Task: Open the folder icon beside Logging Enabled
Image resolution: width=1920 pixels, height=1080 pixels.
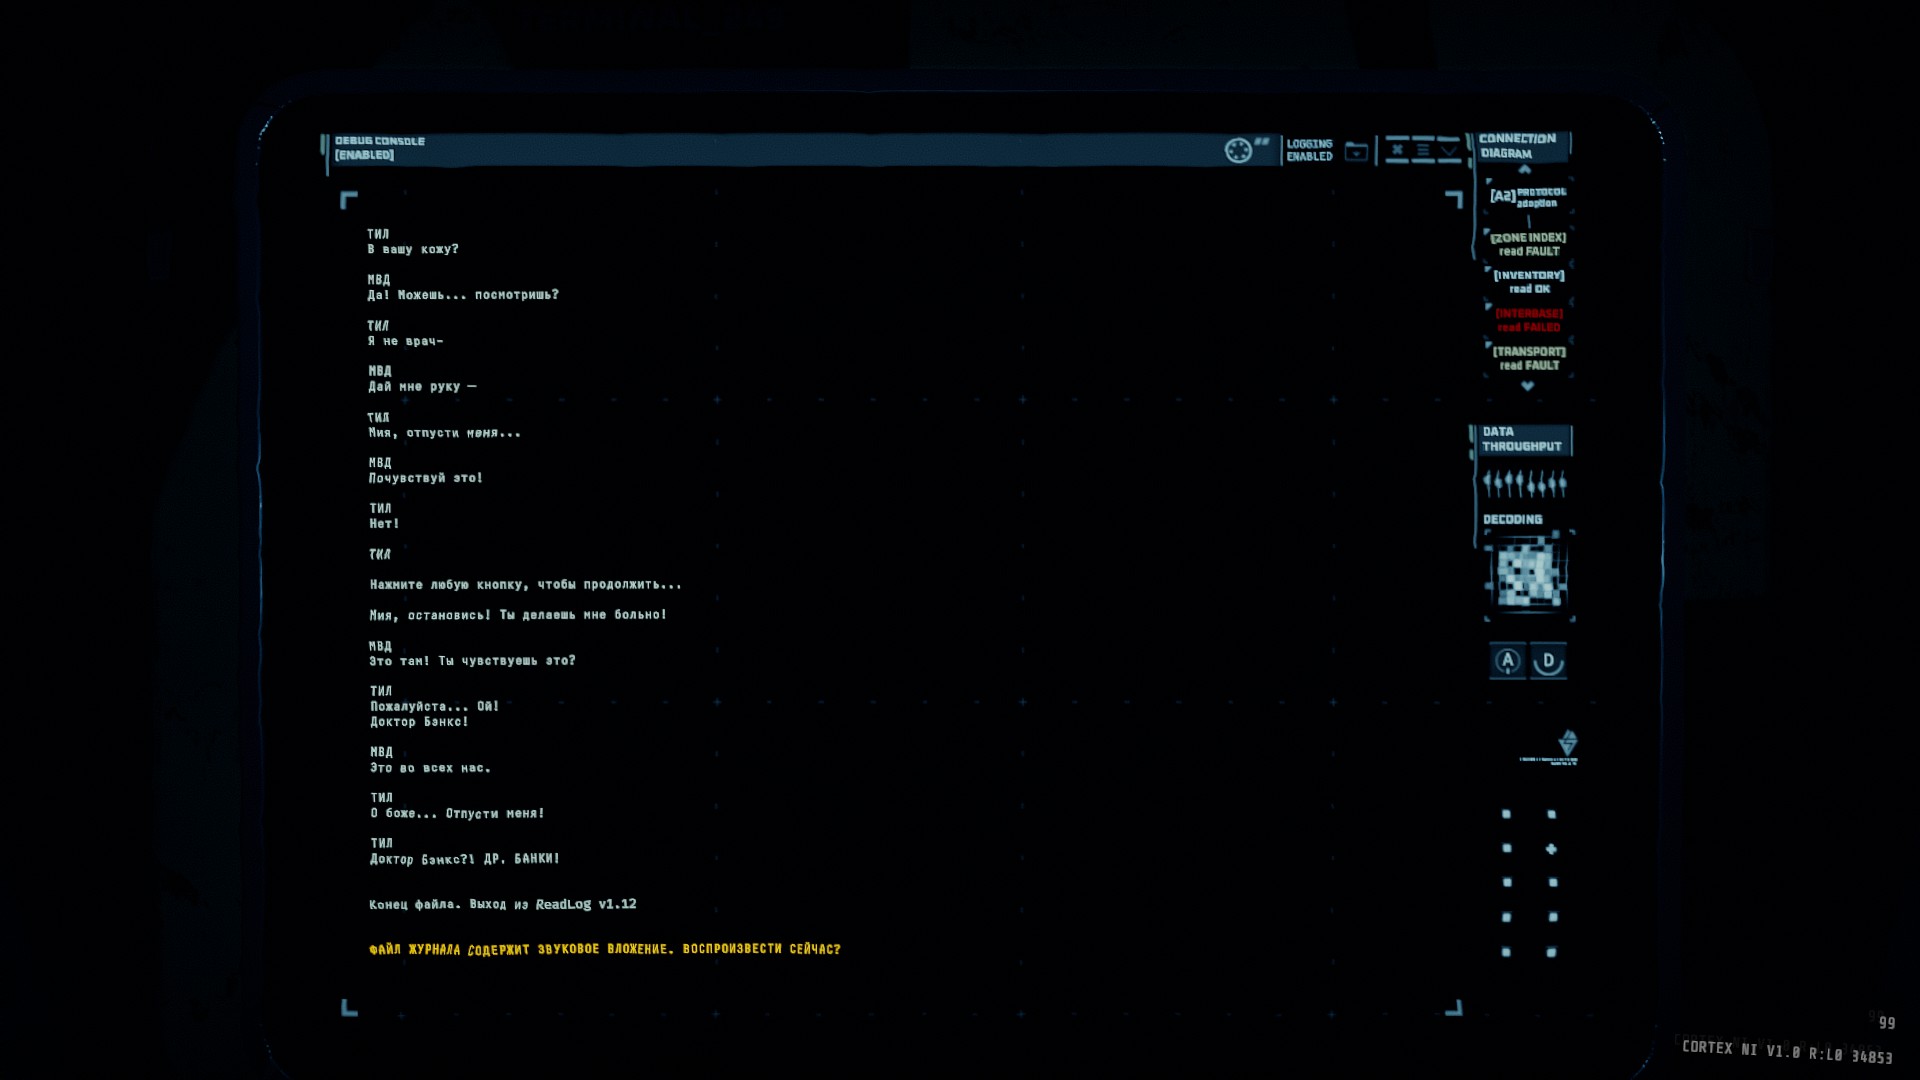Action: pos(1356,151)
